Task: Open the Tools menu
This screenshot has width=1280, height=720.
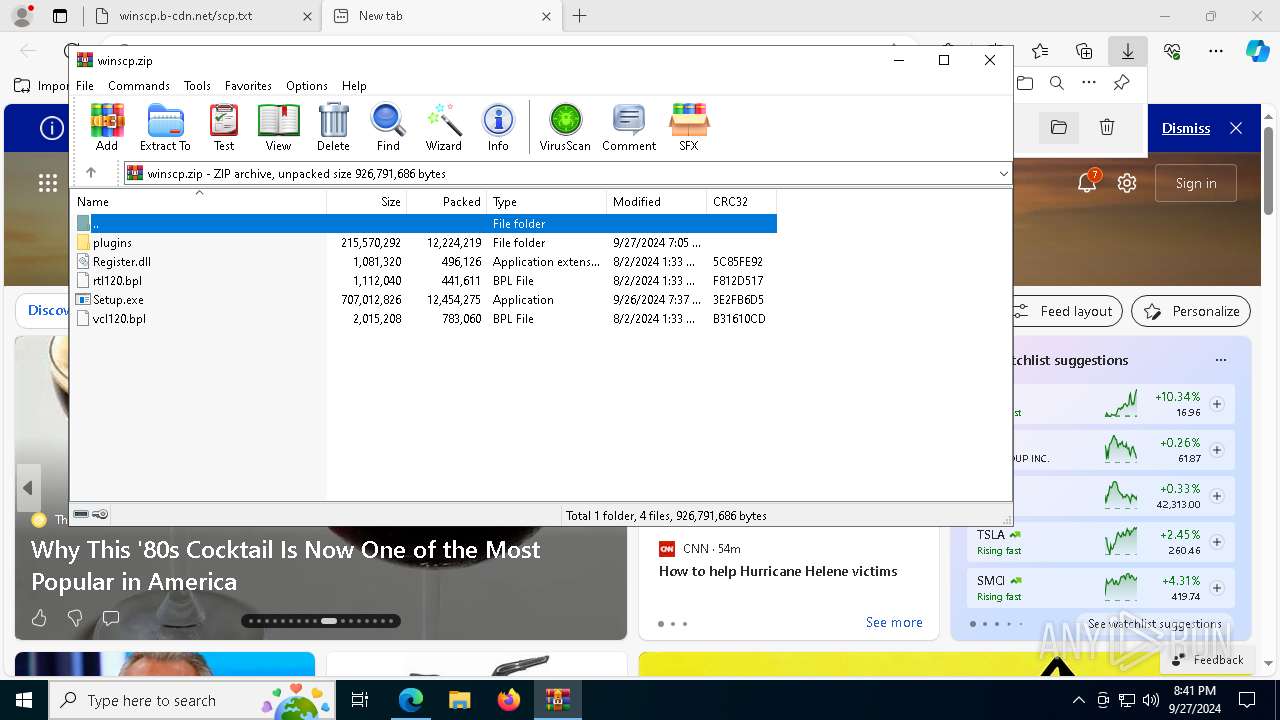Action: (197, 86)
